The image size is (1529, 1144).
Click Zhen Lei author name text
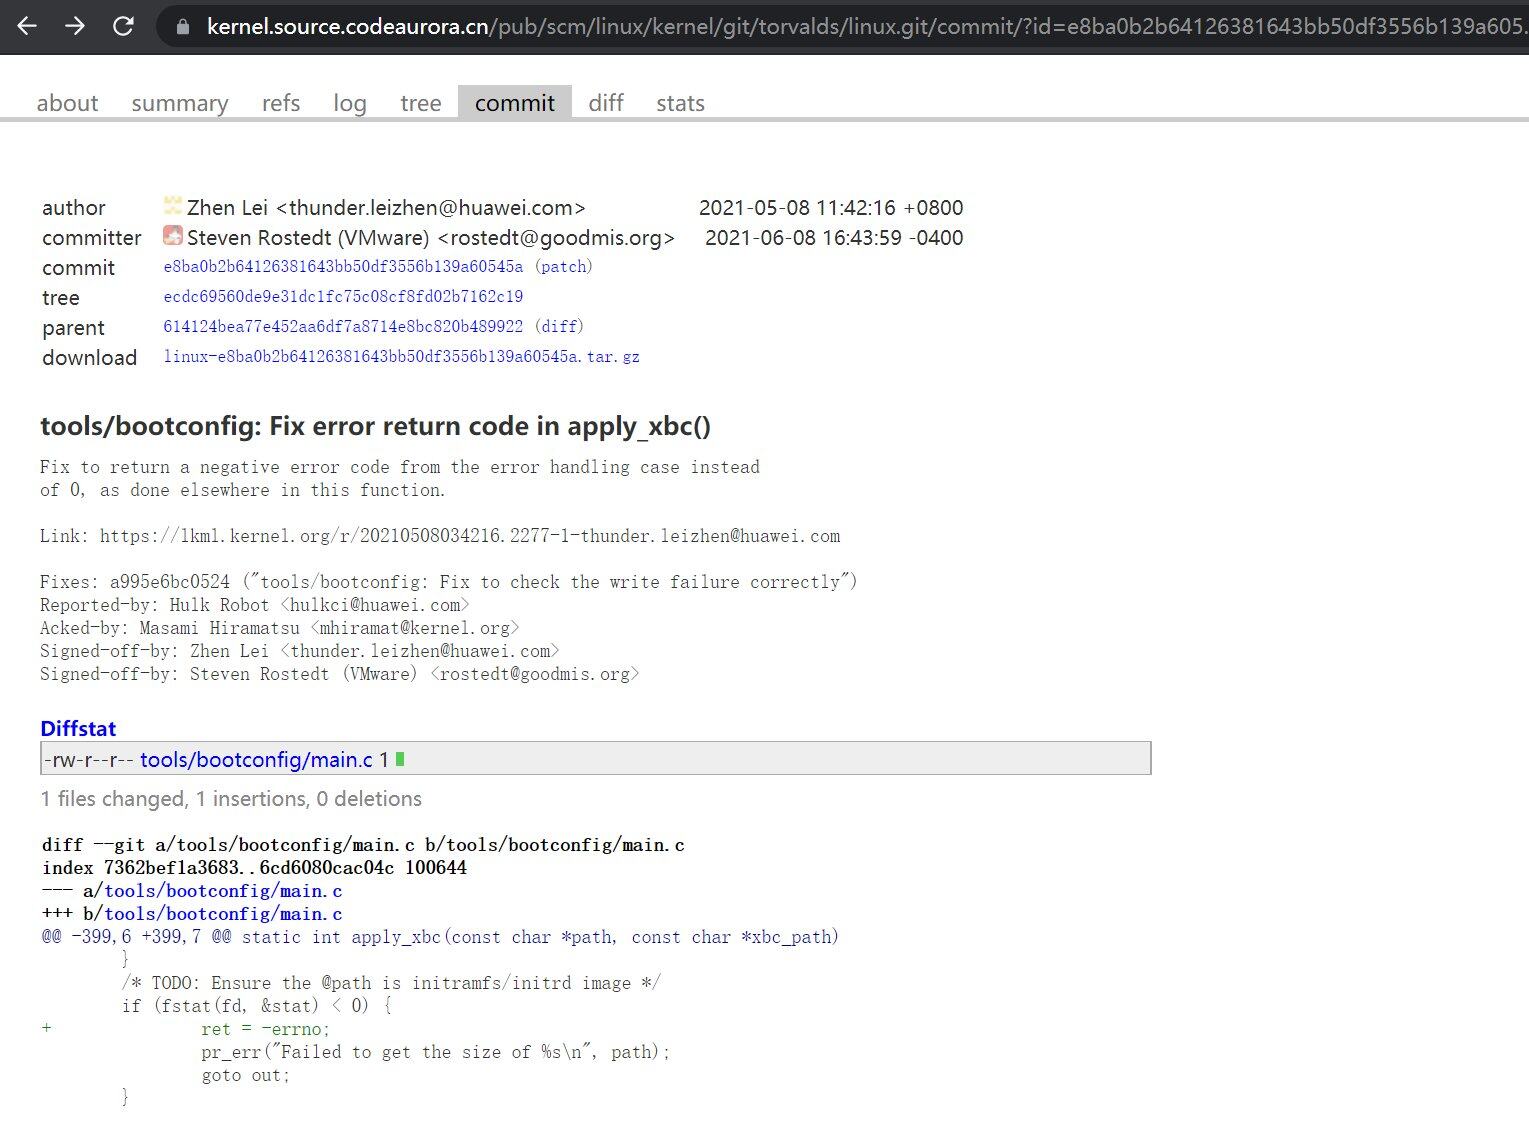(x=227, y=208)
